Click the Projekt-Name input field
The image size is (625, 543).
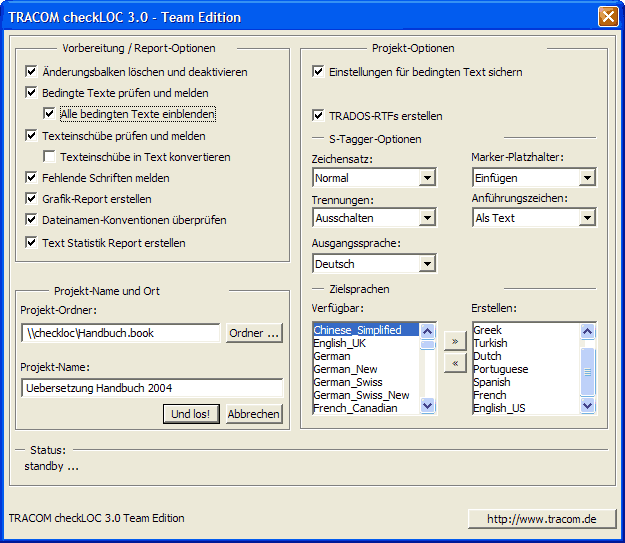coord(151,388)
